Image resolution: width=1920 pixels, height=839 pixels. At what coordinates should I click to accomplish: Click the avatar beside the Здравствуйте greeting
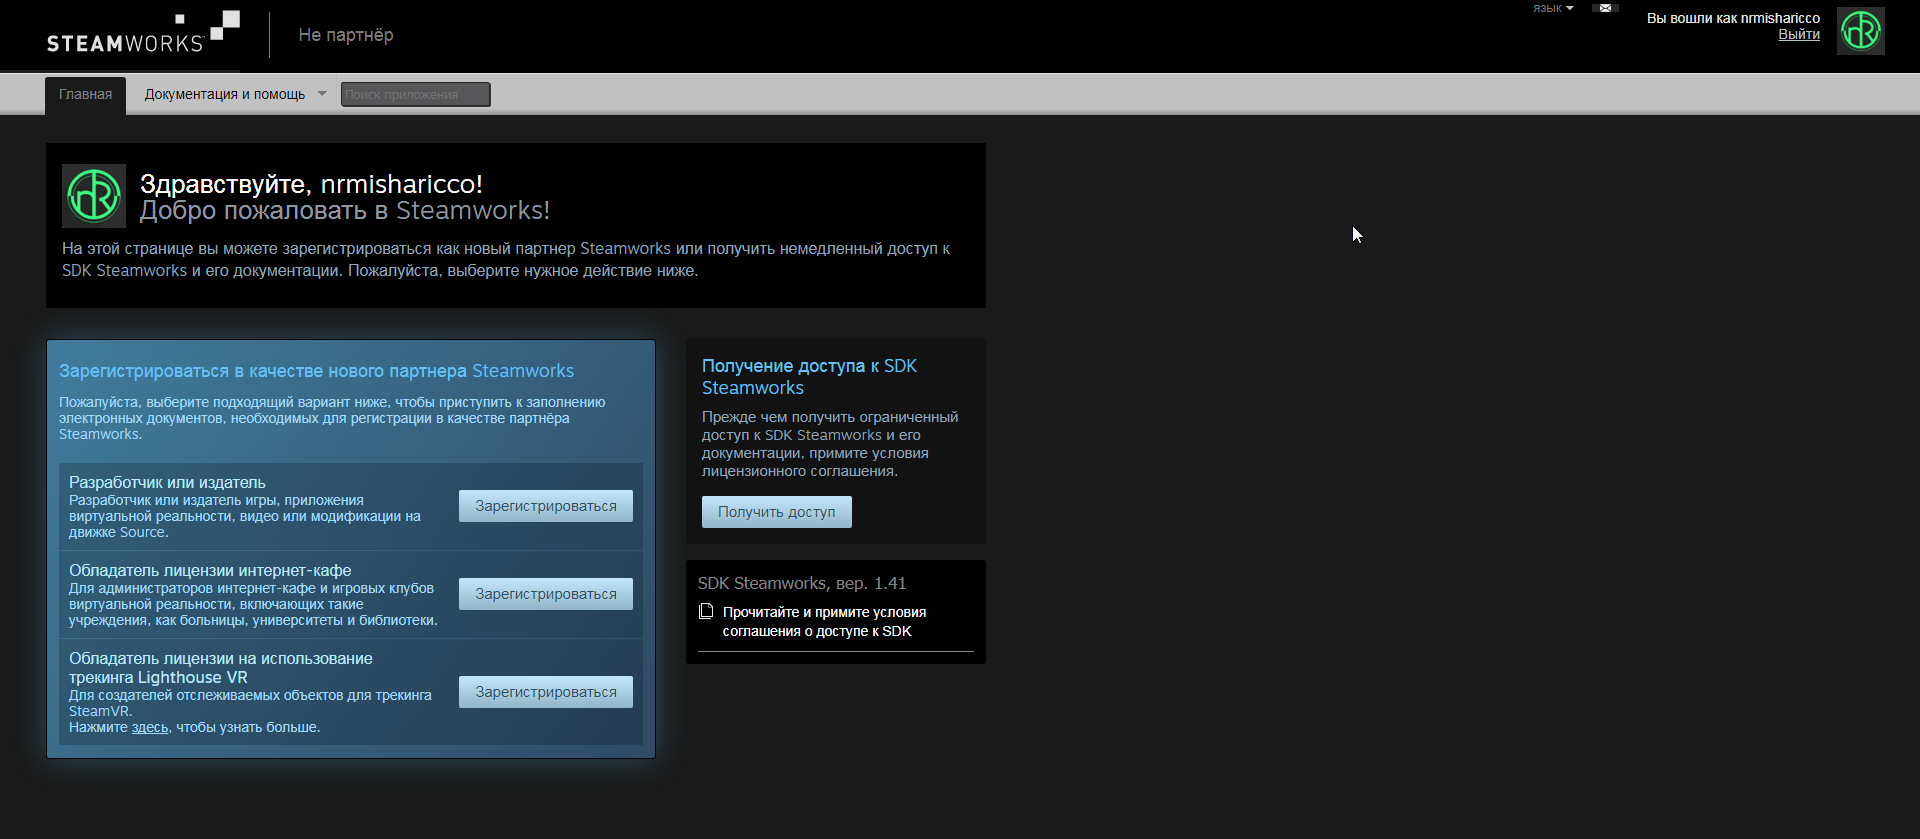tap(94, 196)
